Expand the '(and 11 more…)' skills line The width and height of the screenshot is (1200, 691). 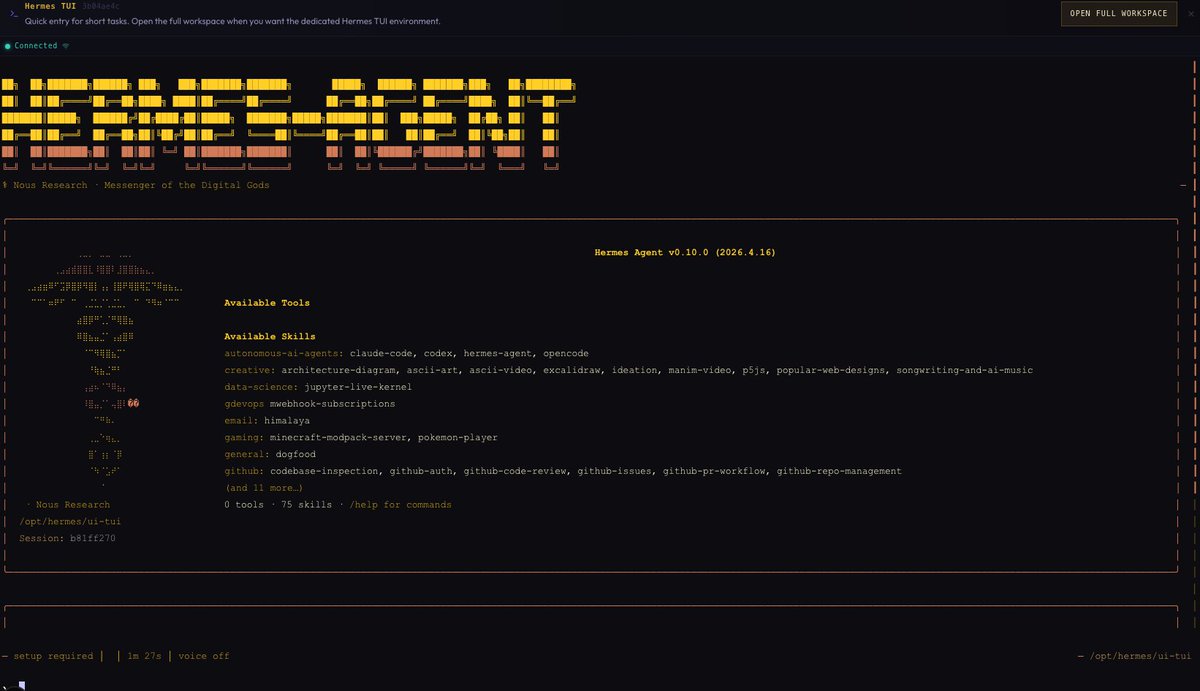coord(264,488)
